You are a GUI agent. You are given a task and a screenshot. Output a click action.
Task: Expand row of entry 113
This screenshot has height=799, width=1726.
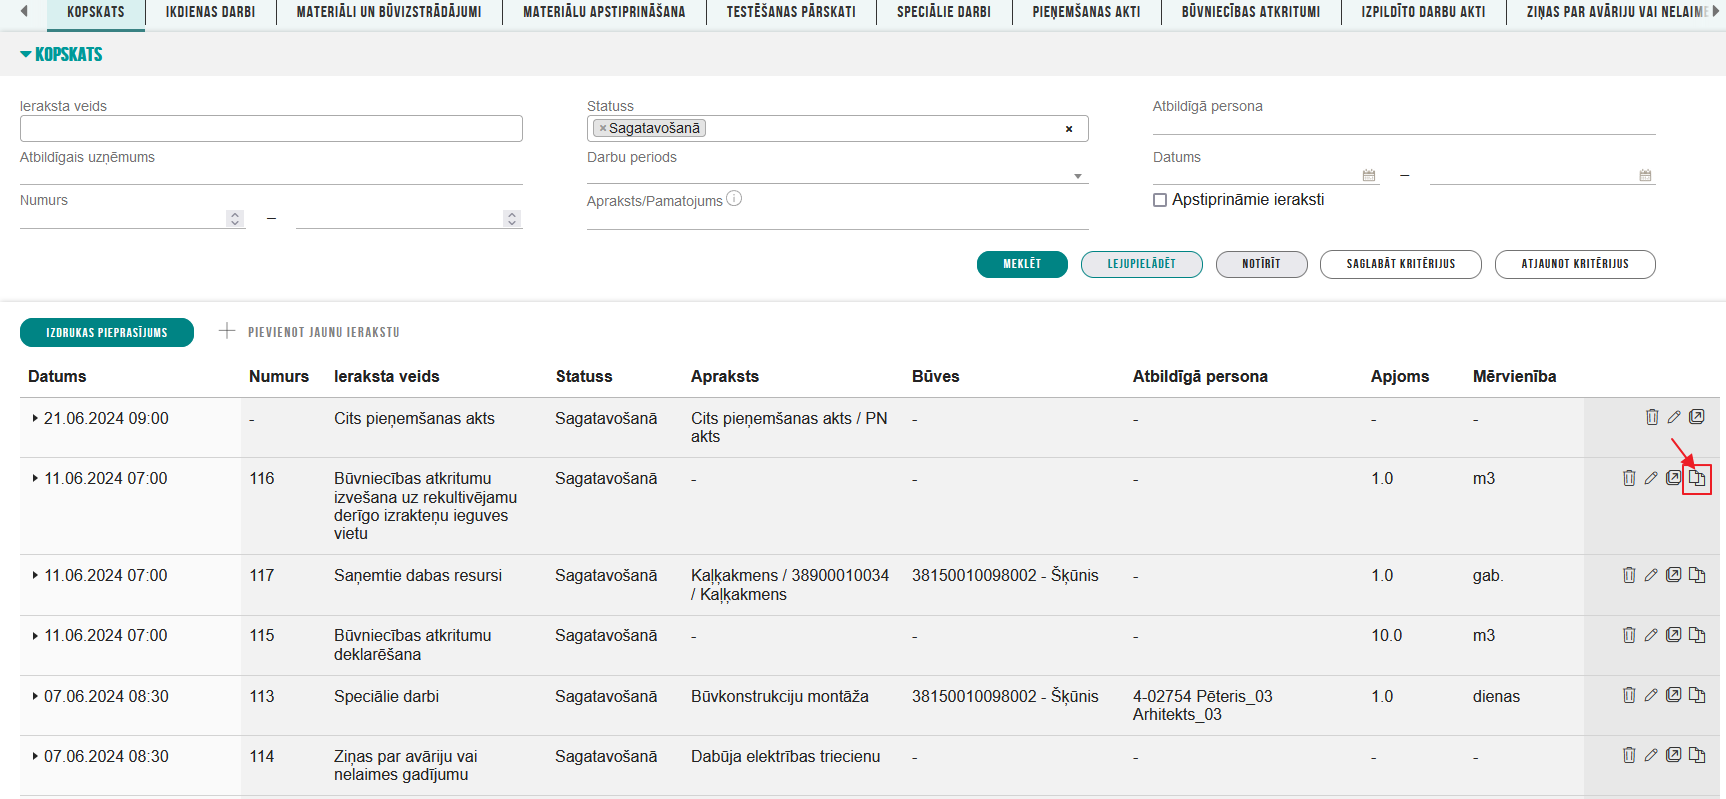pyautogui.click(x=35, y=696)
